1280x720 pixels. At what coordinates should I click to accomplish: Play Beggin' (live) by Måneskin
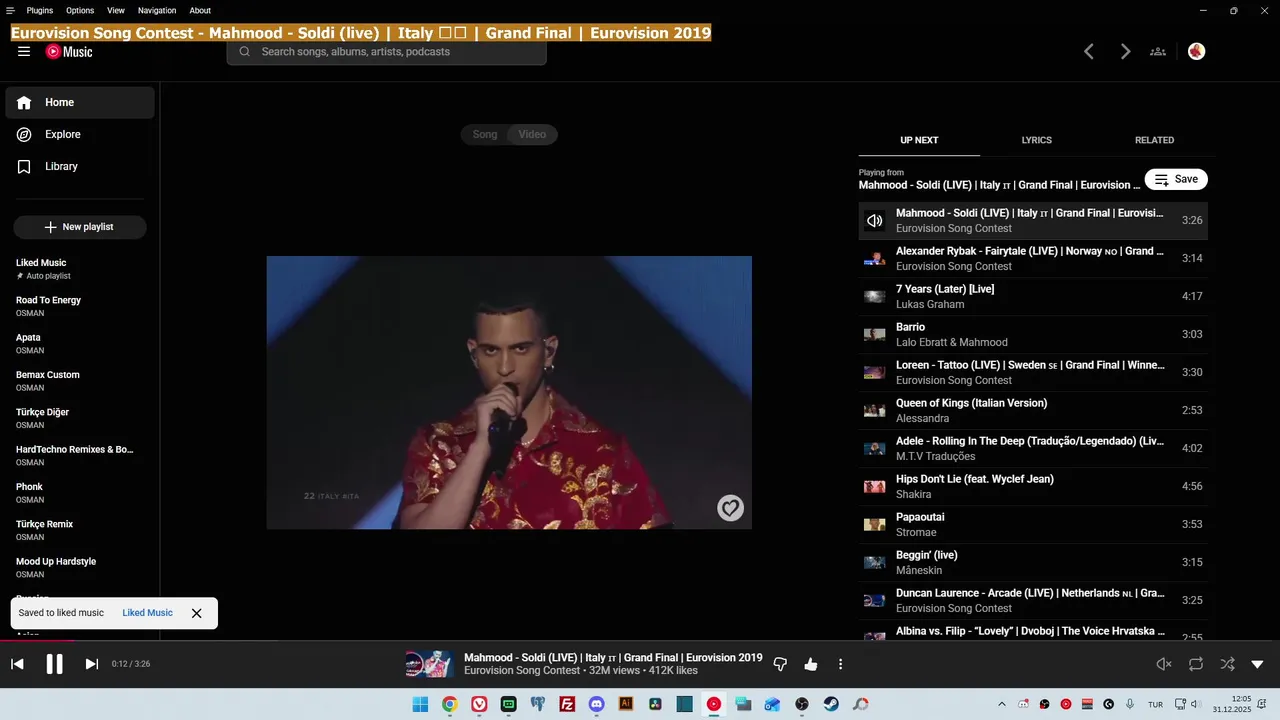coord(1033,563)
